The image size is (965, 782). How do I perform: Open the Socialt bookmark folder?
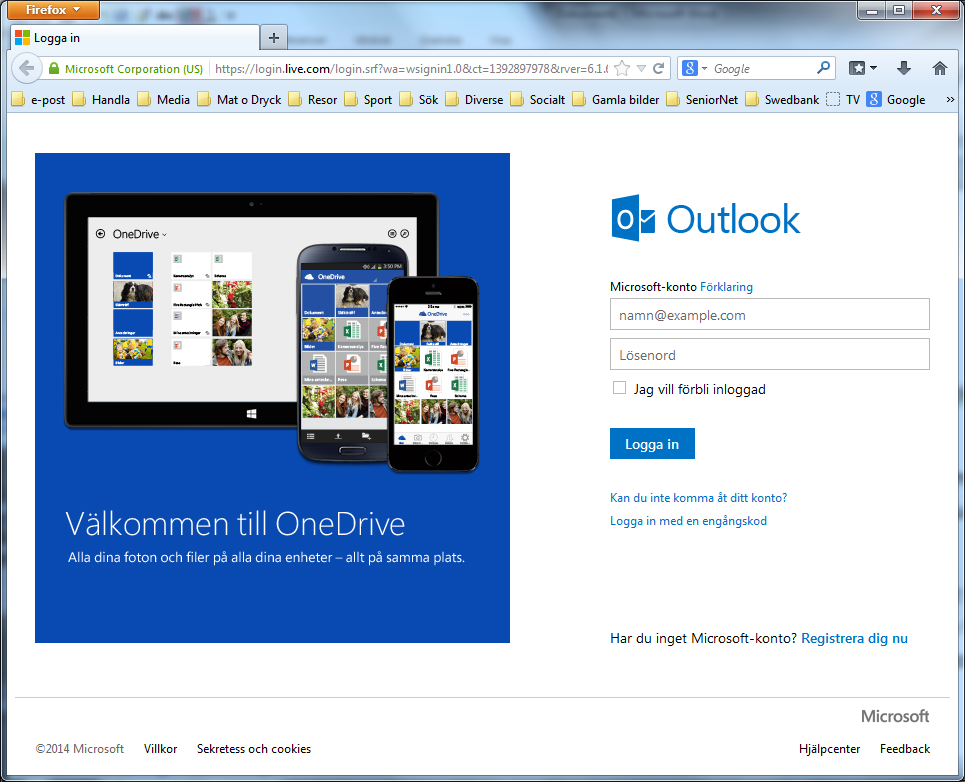[x=538, y=100]
